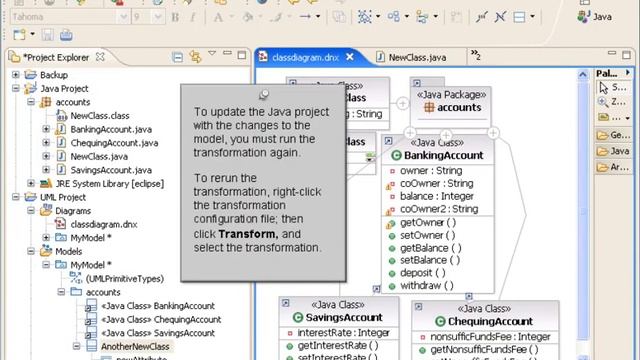Viewport: 640px width, 360px height.
Task: Close the classdiagram.dnx editor tab
Action: click(350, 57)
